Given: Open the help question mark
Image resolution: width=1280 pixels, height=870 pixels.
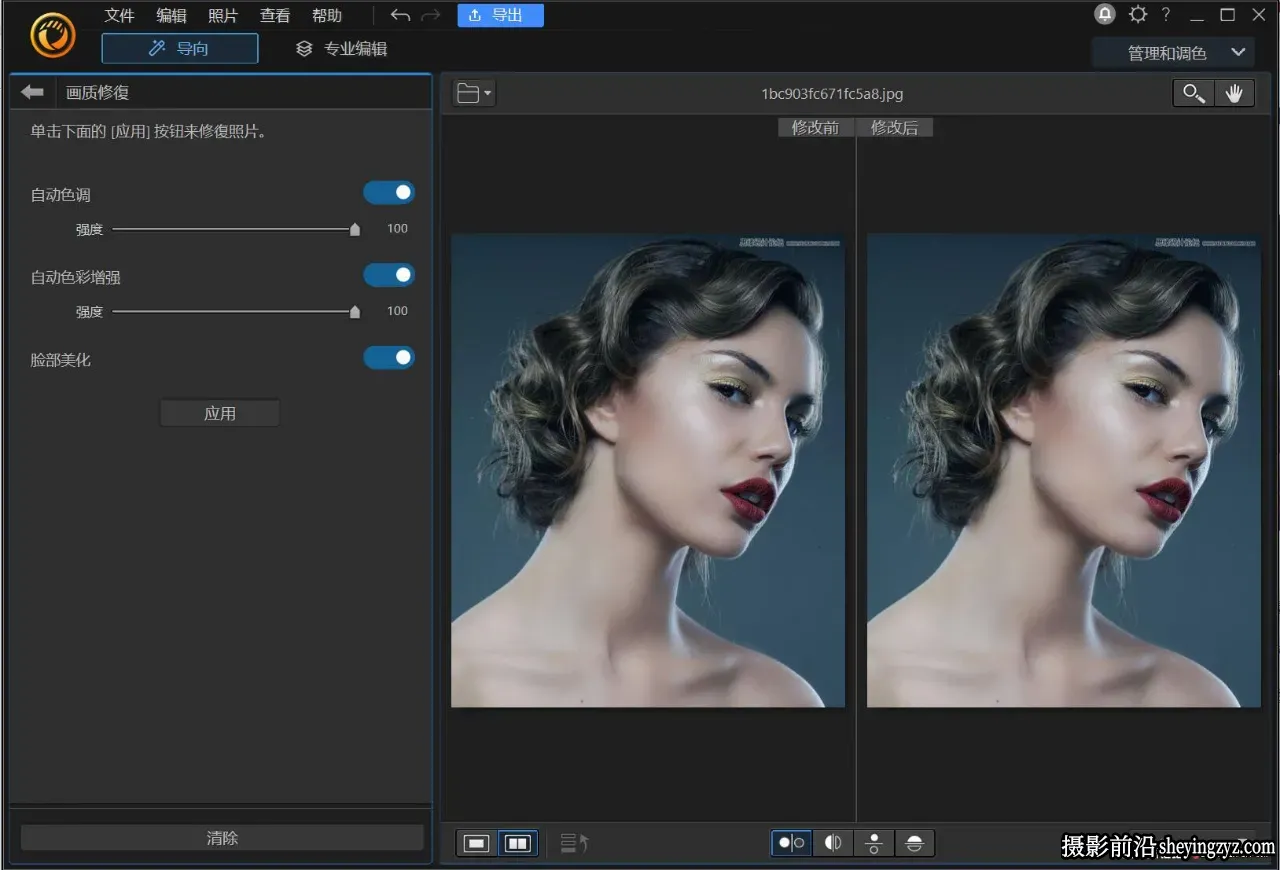Looking at the screenshot, I should click(1166, 14).
